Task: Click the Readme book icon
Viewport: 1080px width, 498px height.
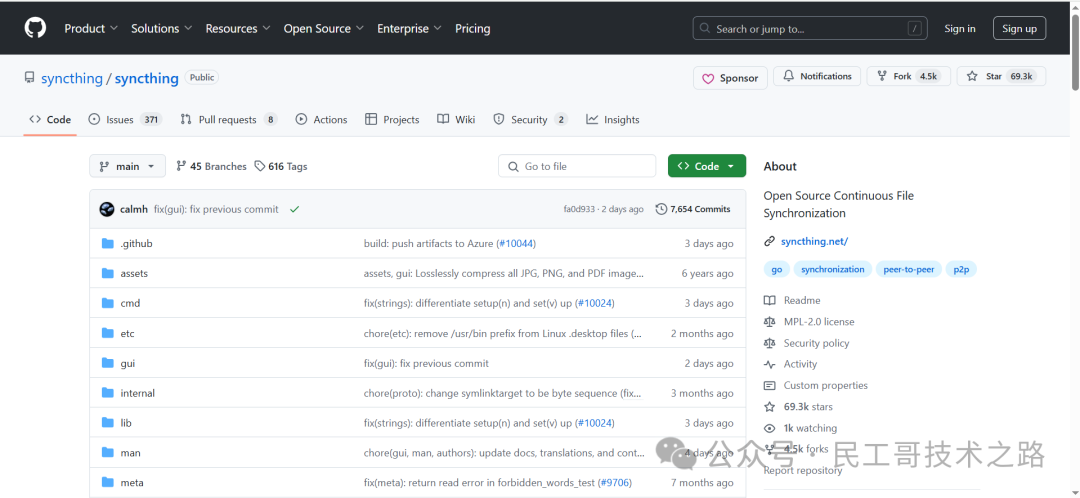Action: pyautogui.click(x=769, y=300)
